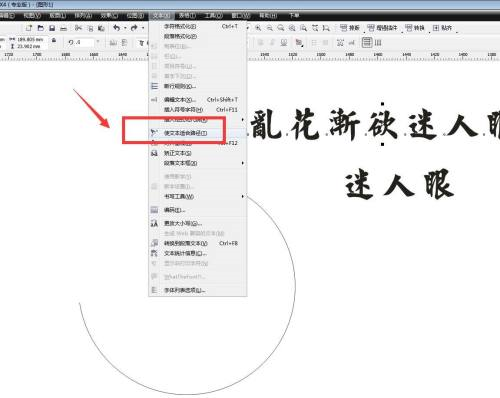The height and width of the screenshot is (398, 500).
Task: Click the underline text icon
Action: [x=284, y=42]
